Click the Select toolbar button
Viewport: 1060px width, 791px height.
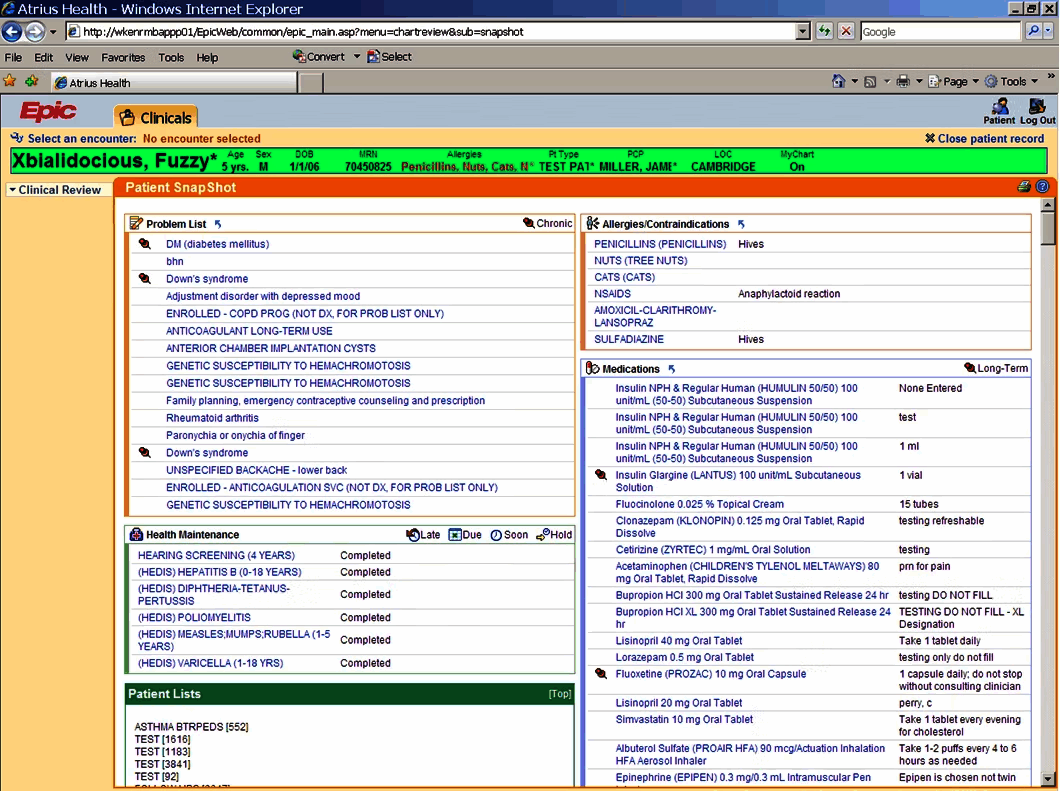coord(389,57)
